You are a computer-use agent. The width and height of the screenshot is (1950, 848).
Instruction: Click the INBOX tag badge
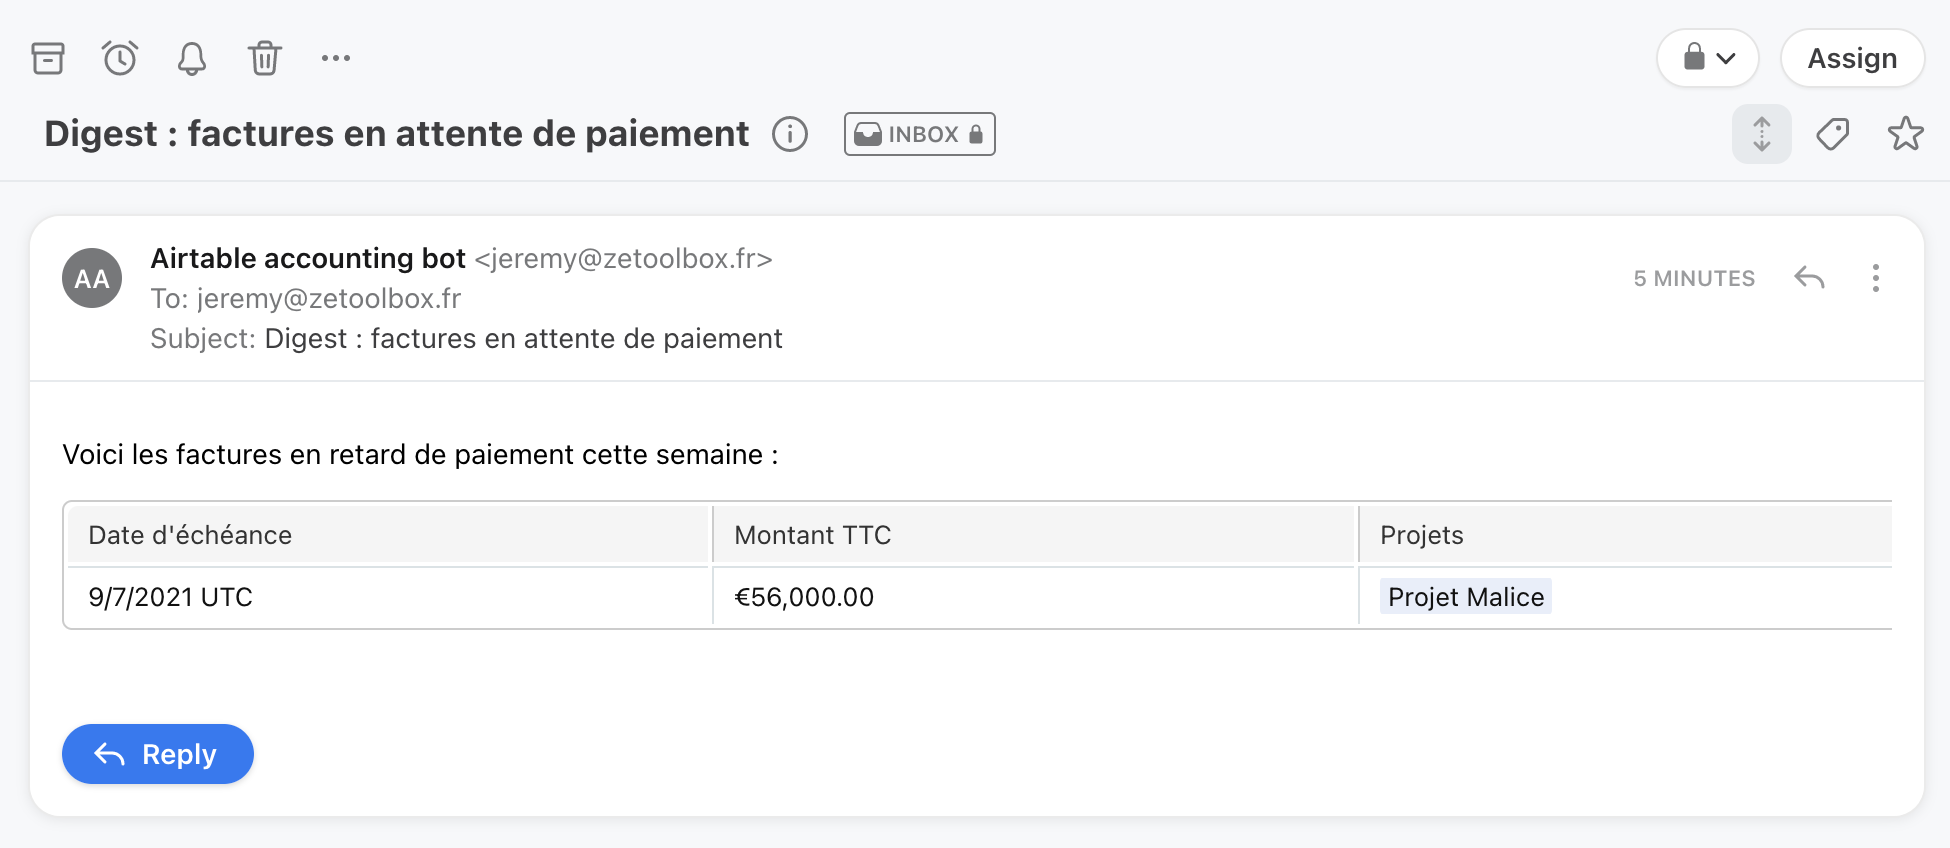[x=920, y=134]
